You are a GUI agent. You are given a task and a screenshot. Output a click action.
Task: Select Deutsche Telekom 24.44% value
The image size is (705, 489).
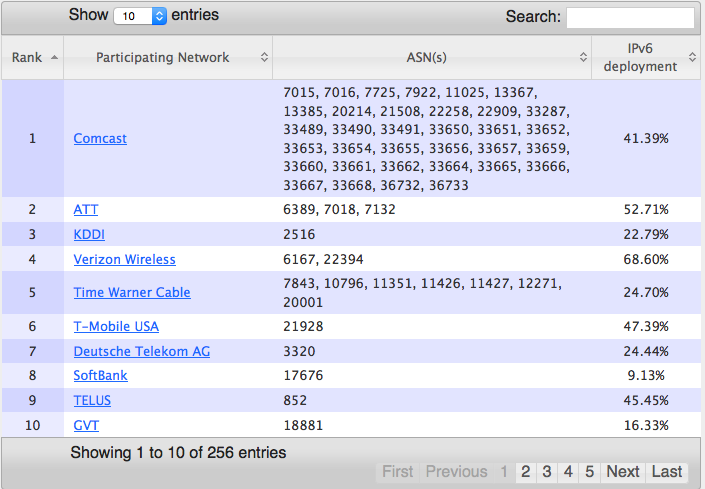tap(646, 351)
